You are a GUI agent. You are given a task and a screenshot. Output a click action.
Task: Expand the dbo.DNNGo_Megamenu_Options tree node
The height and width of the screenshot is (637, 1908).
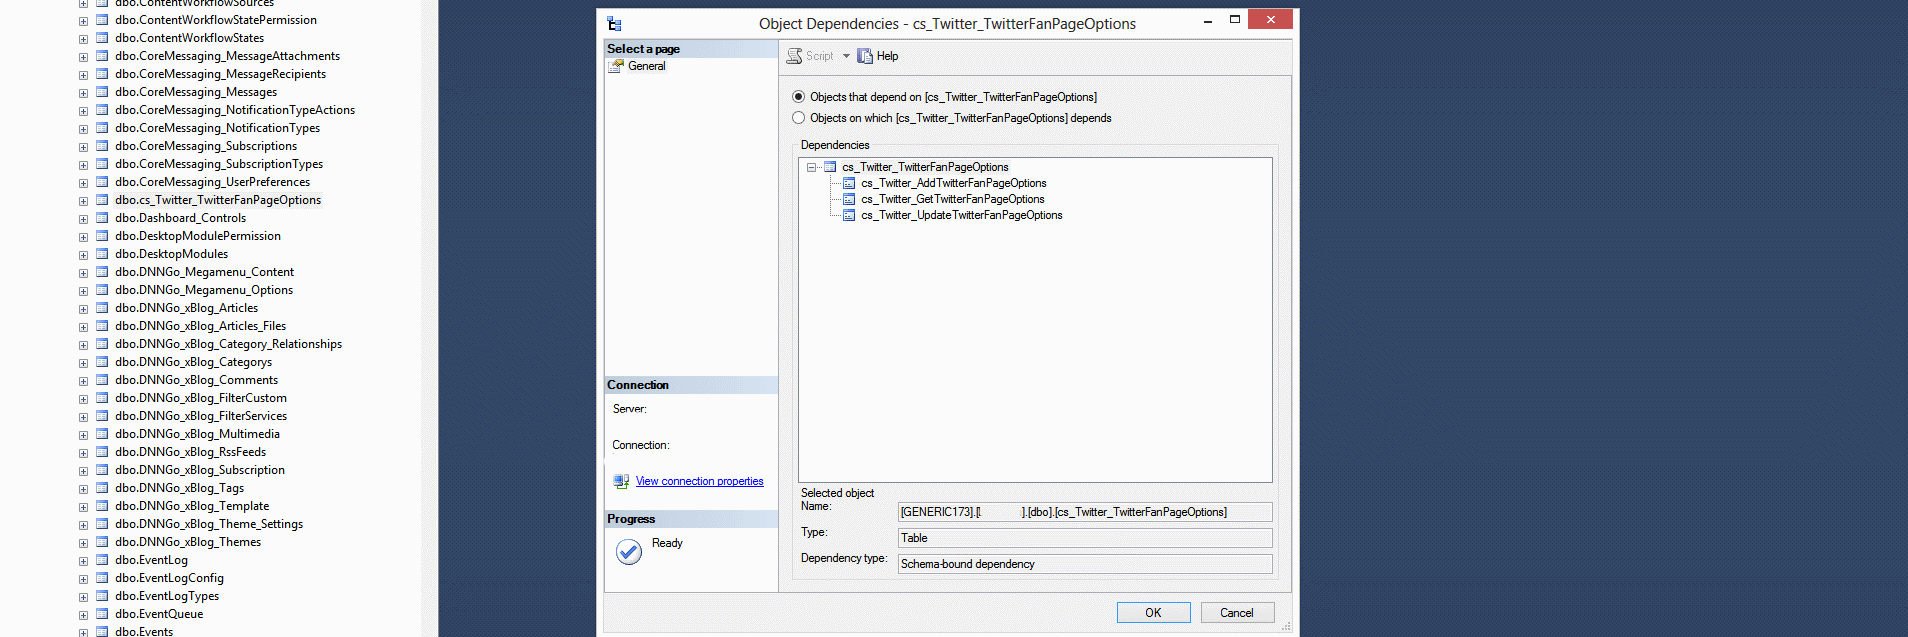83,291
